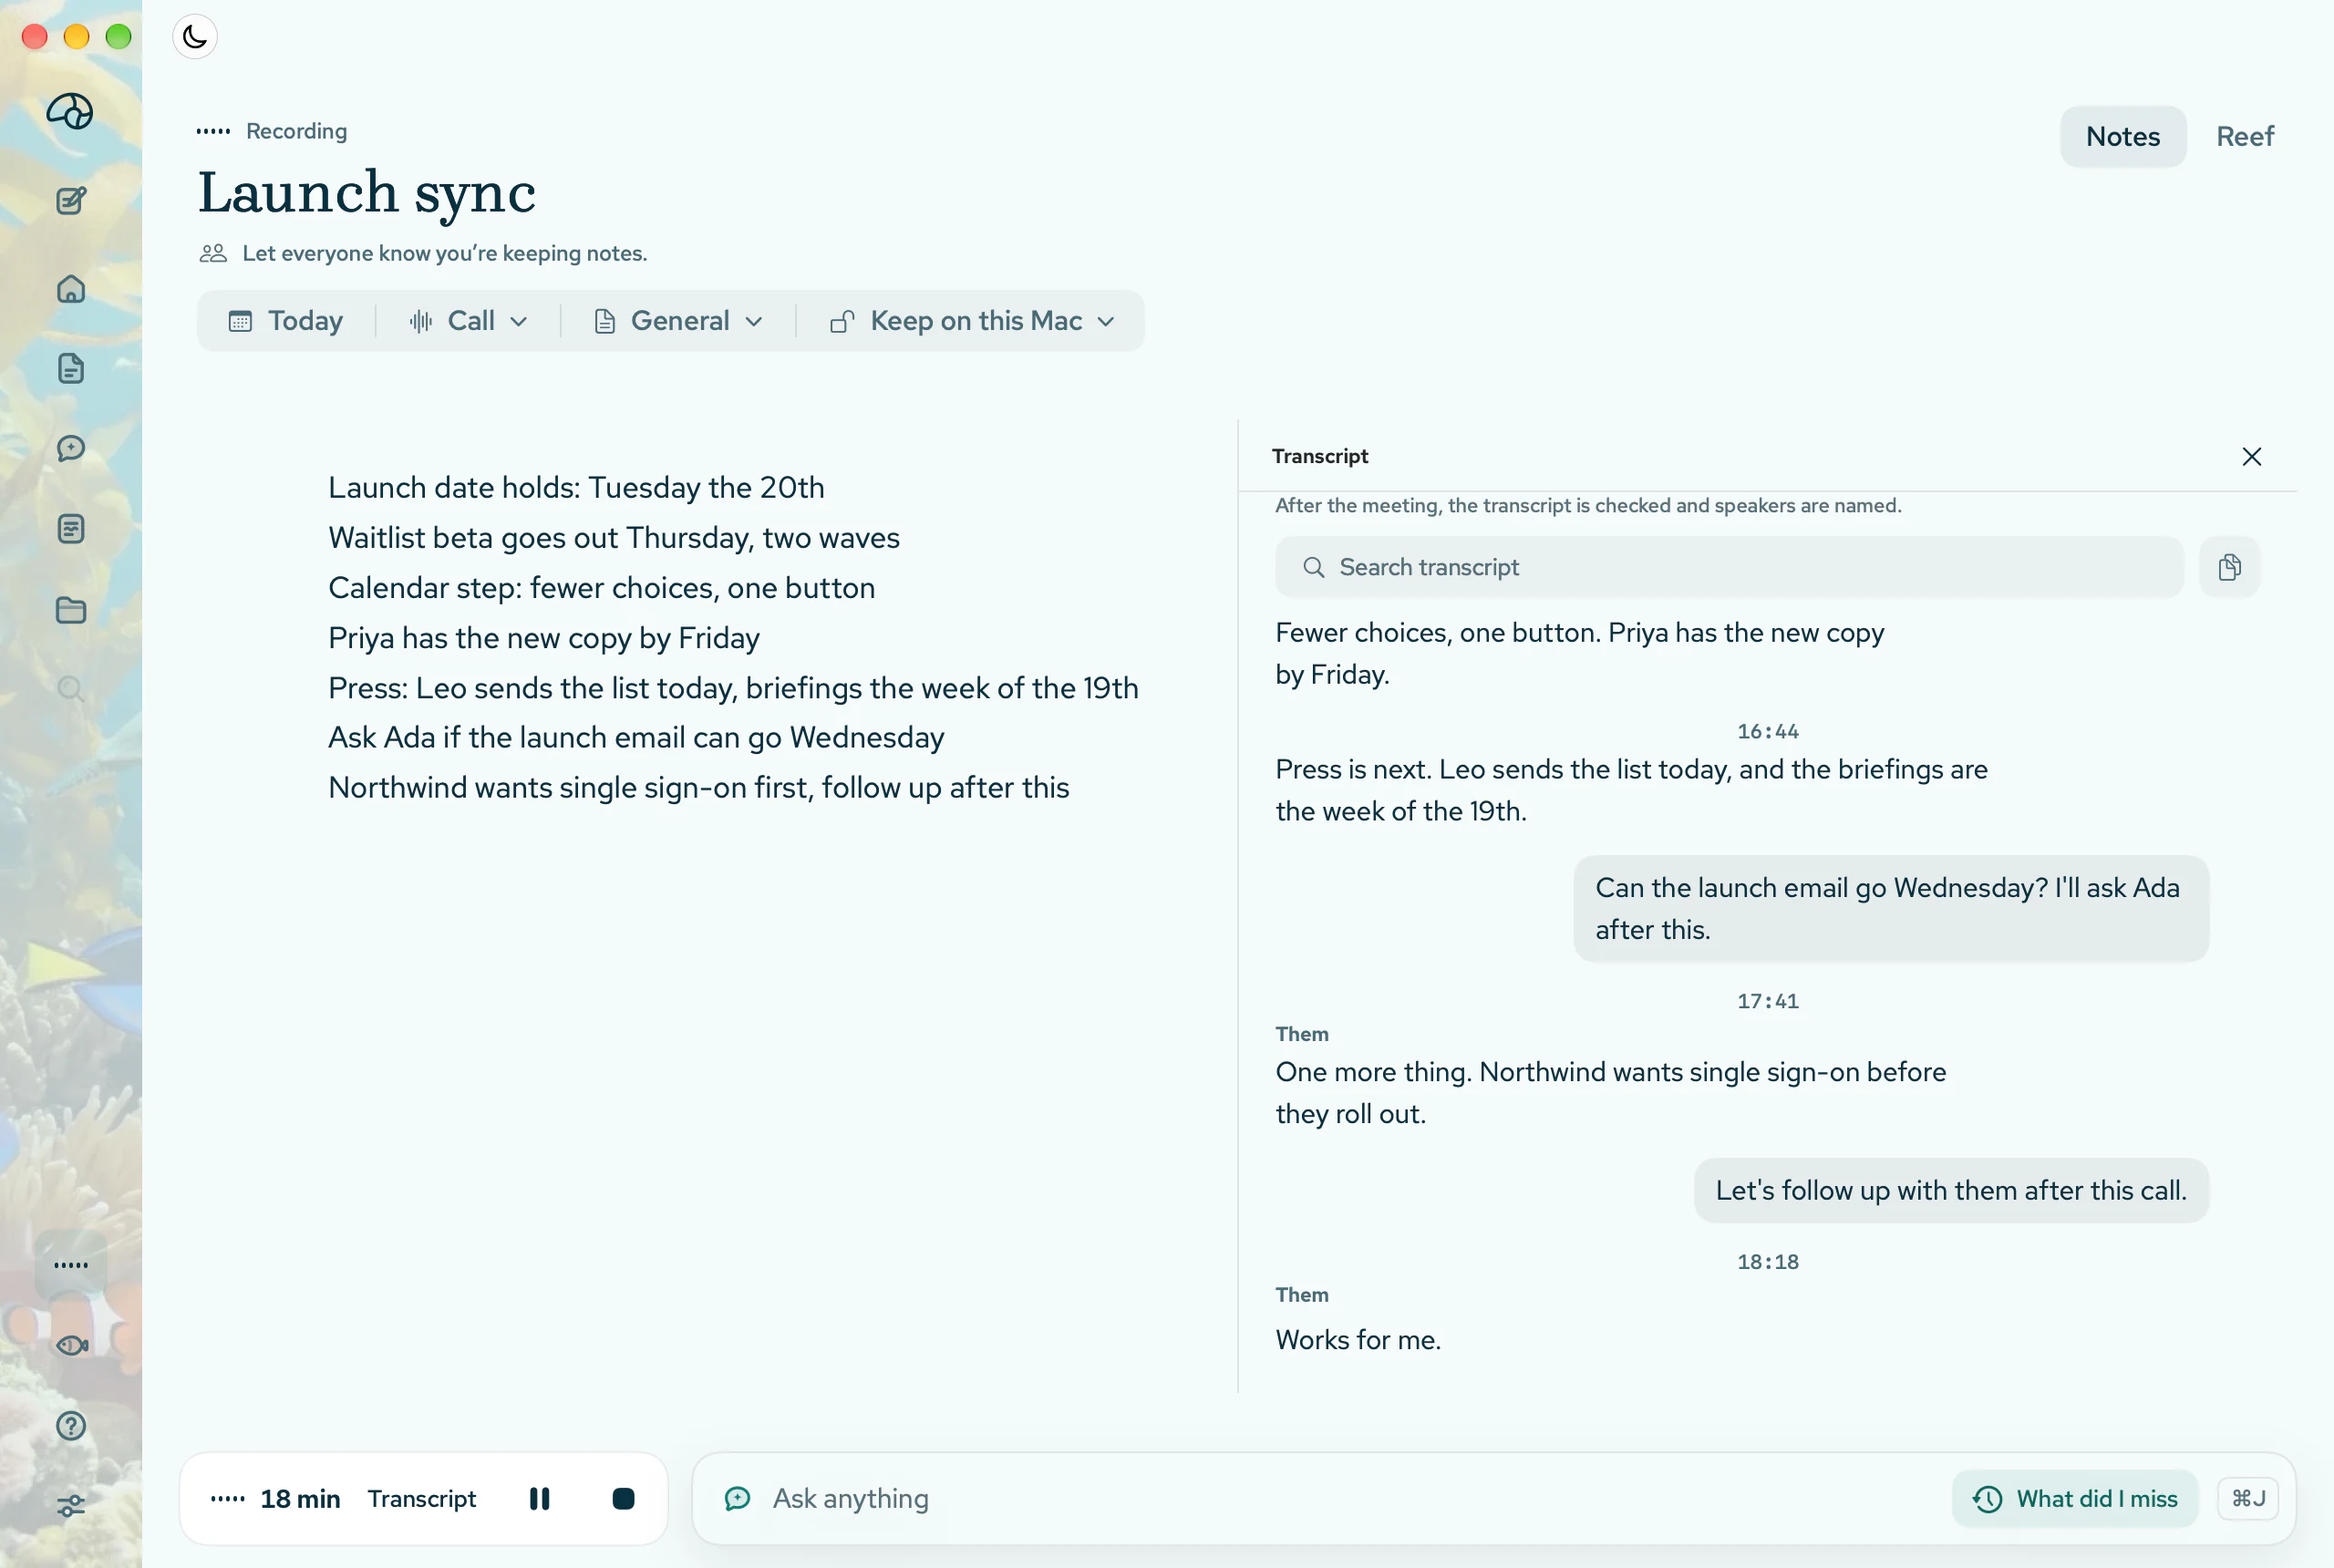2334x1568 pixels.
Task: Switch to the Notes tab
Action: 2122,137
